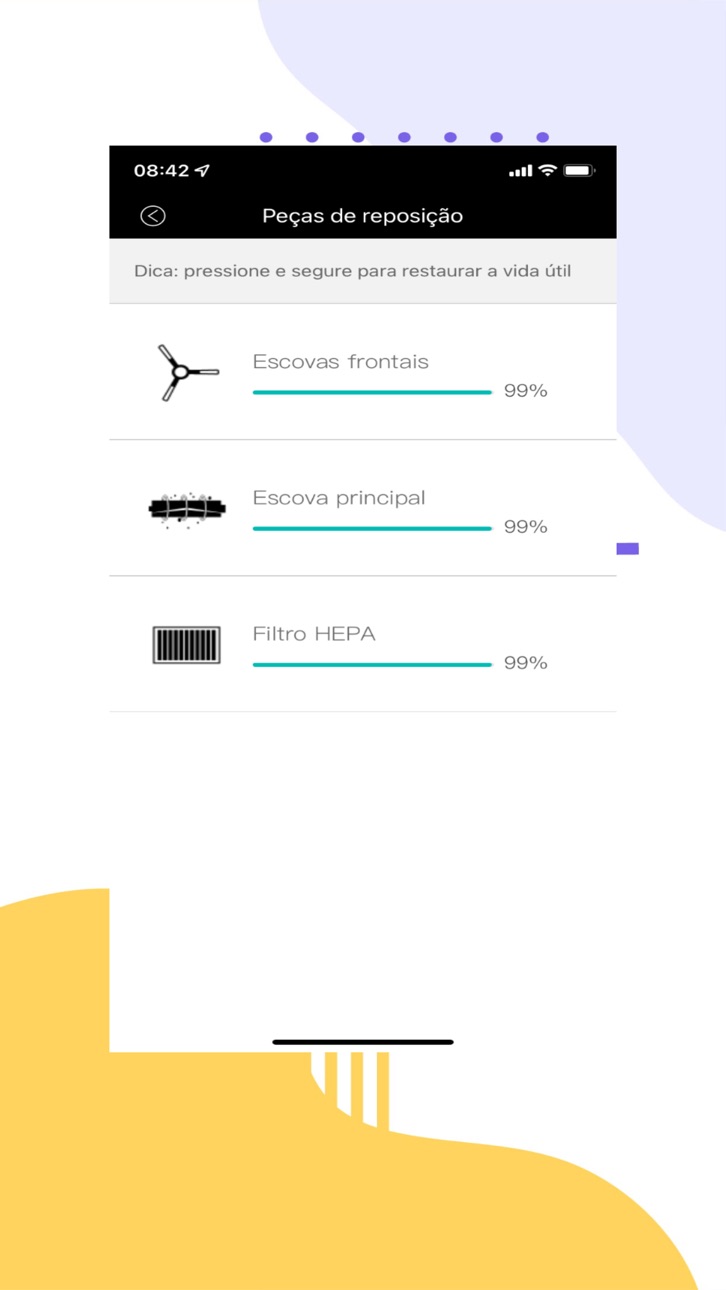Tap the Peças de reposição title

(363, 216)
